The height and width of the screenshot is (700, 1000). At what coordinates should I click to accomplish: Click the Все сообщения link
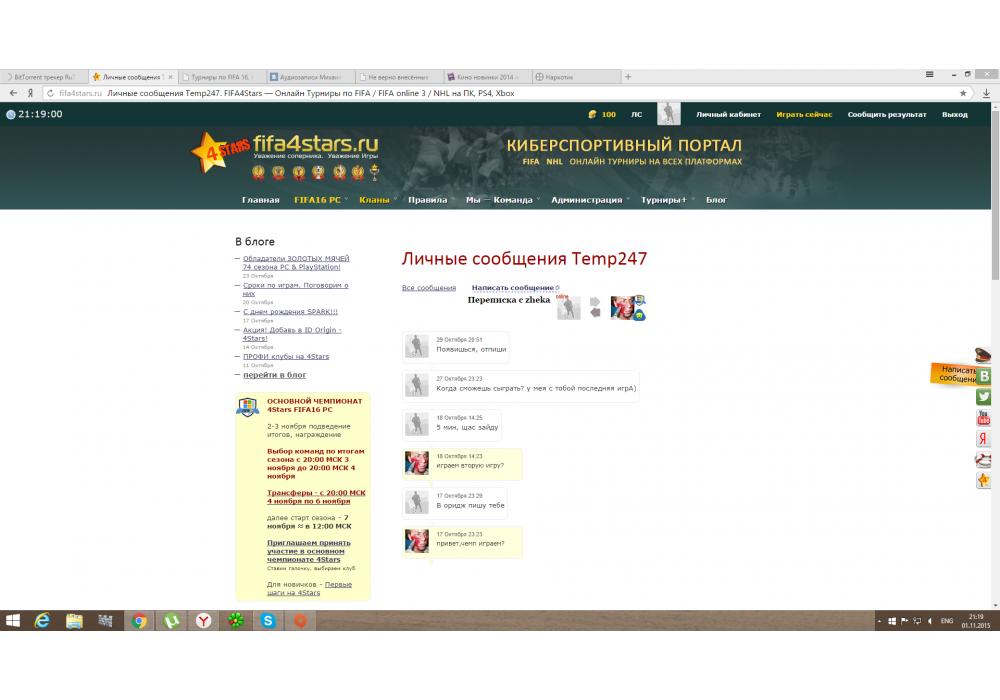(428, 288)
